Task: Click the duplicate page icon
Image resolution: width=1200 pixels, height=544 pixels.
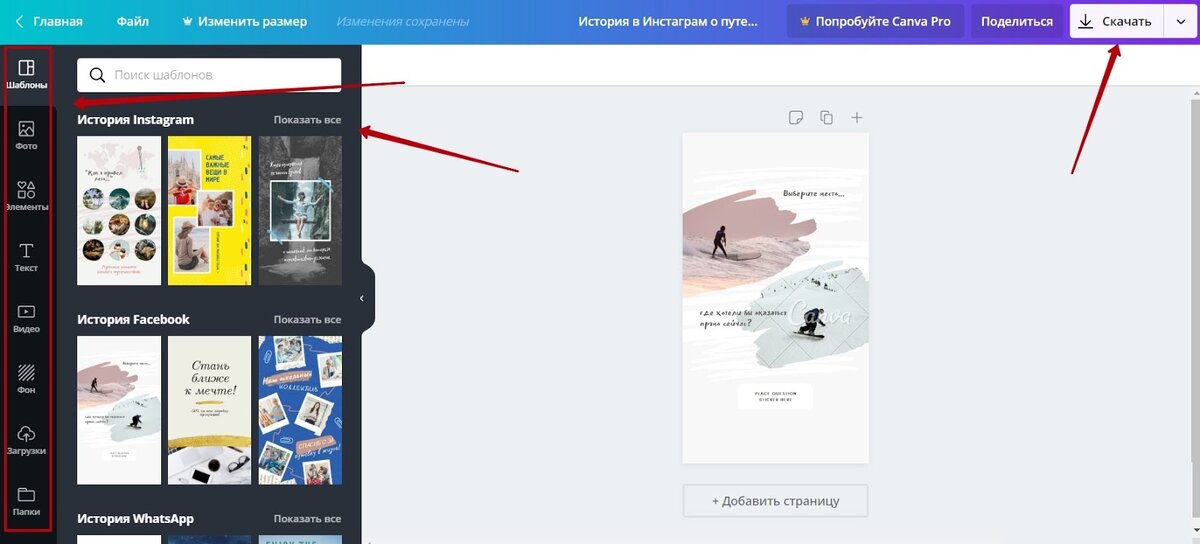Action: coord(826,118)
